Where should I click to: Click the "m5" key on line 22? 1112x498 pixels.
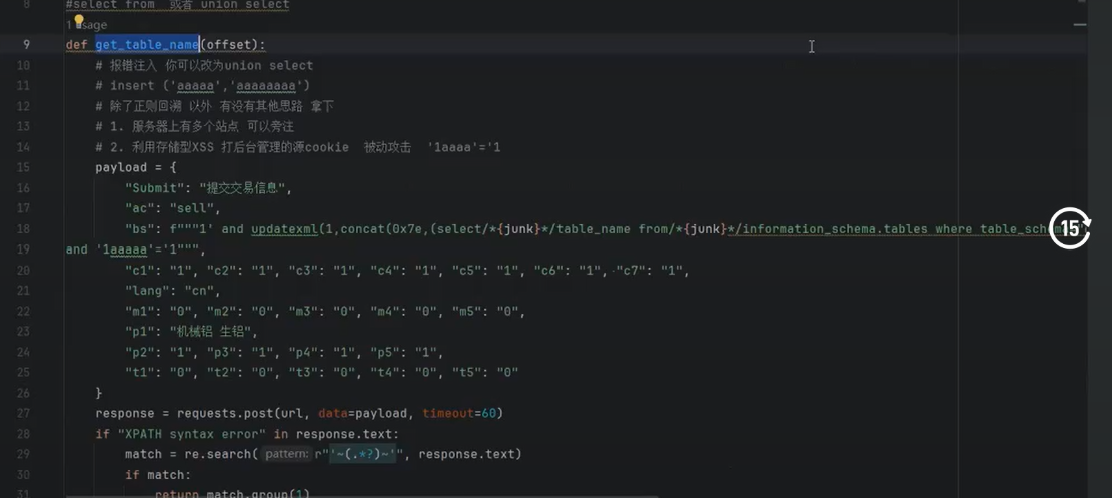(x=468, y=311)
